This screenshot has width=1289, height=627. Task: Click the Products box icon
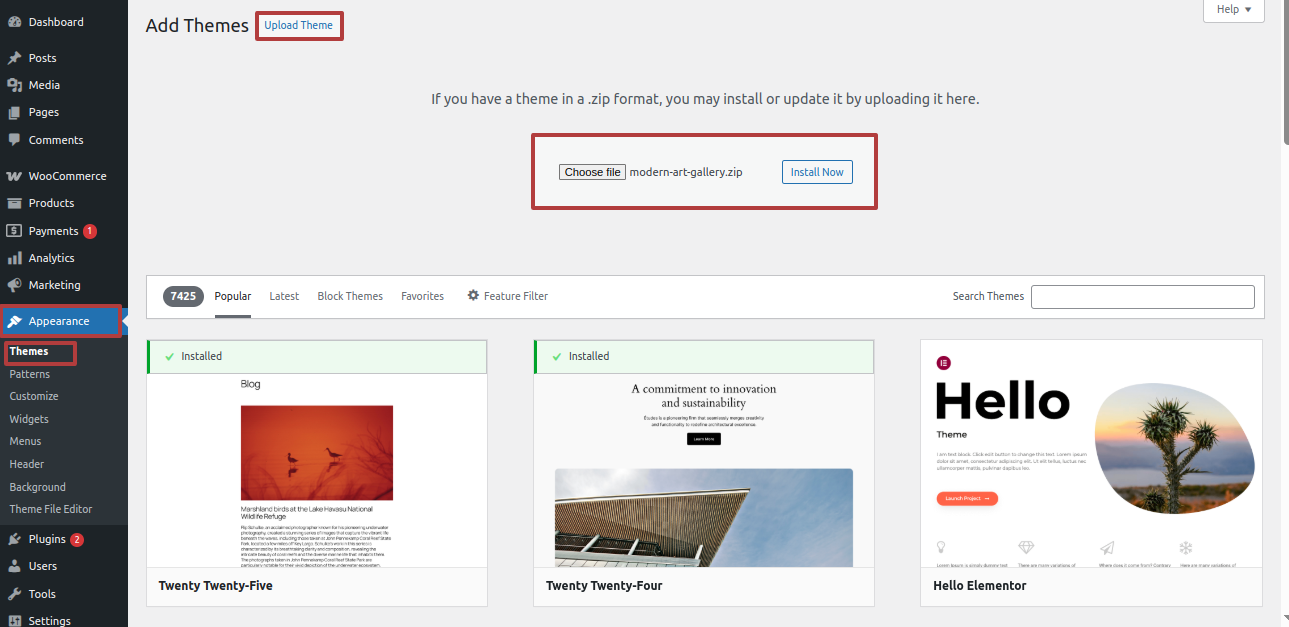15,203
